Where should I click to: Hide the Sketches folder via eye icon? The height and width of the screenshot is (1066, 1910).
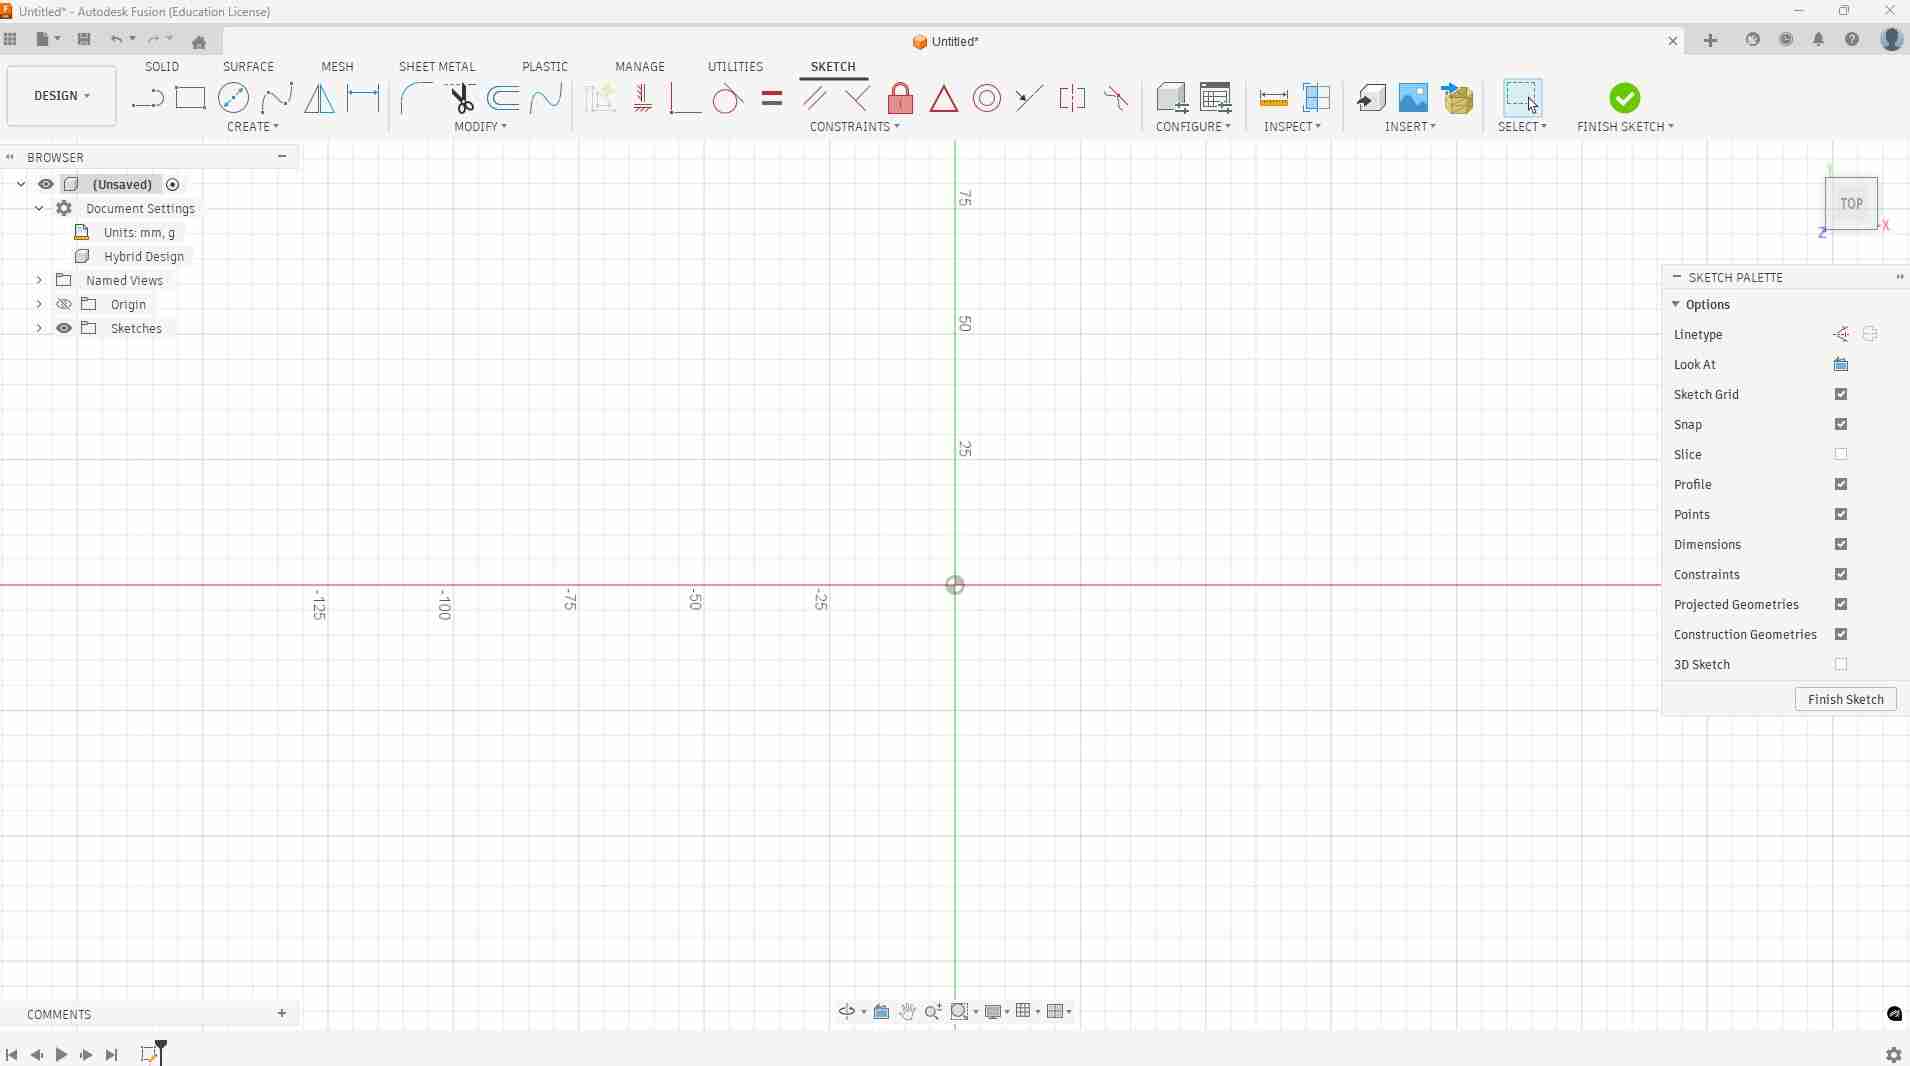pyautogui.click(x=64, y=329)
